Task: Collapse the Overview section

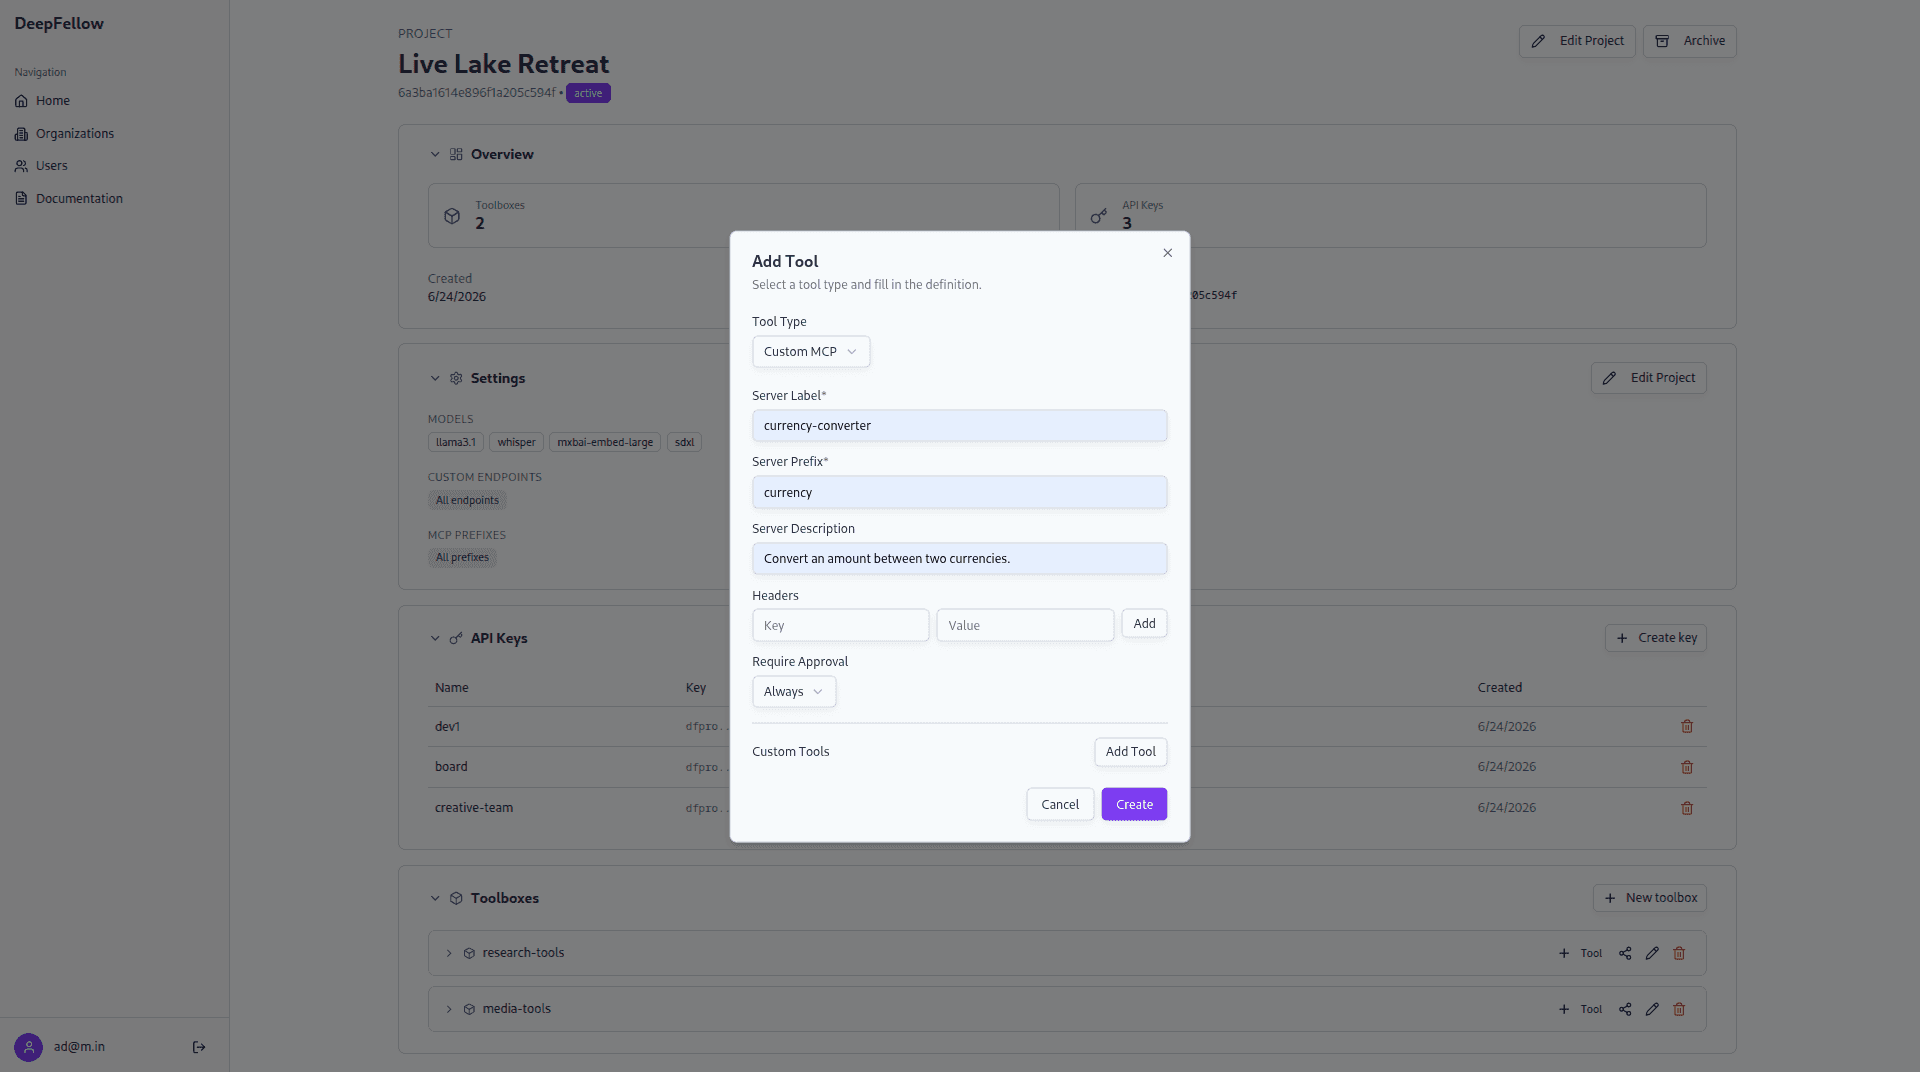Action: 435,155
